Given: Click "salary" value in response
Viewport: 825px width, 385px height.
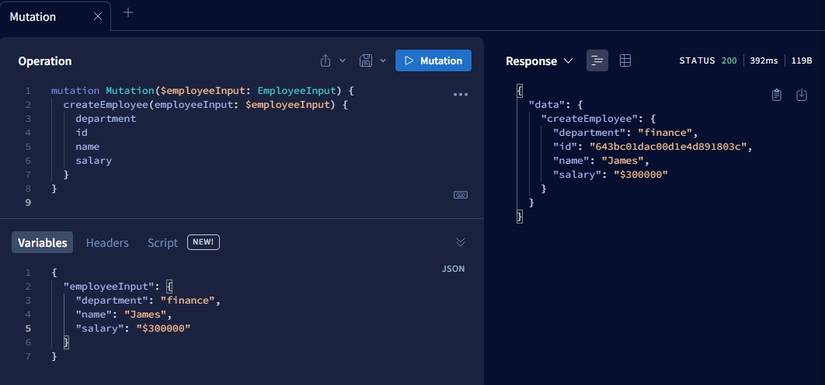Looking at the screenshot, I should [x=641, y=174].
